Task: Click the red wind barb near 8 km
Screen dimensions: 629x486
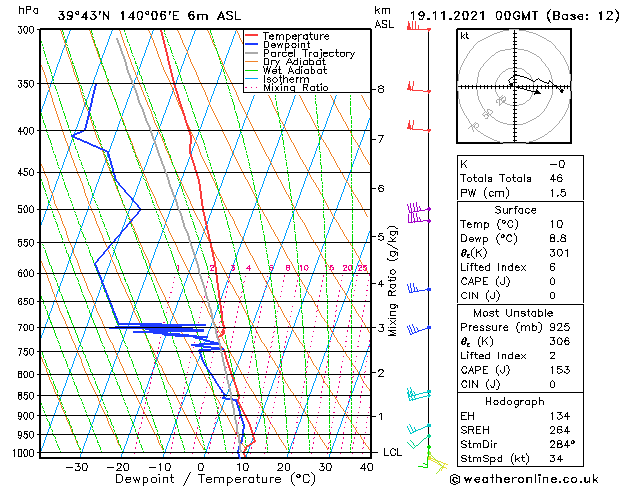Action: [x=419, y=88]
